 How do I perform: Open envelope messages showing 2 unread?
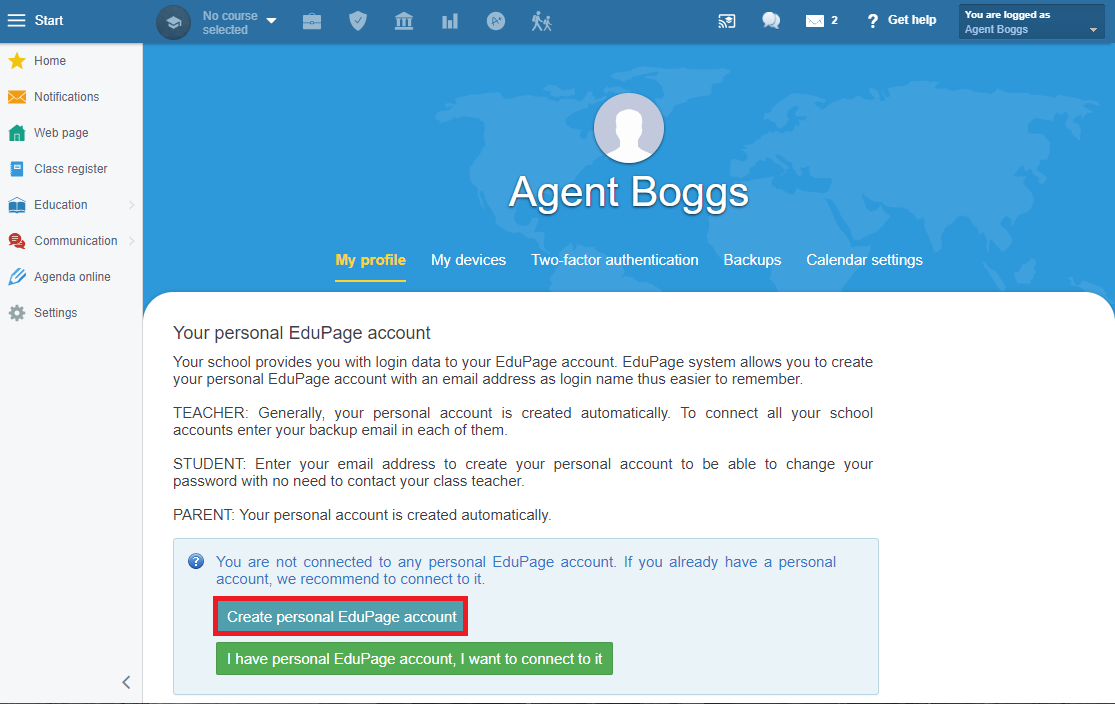point(821,21)
